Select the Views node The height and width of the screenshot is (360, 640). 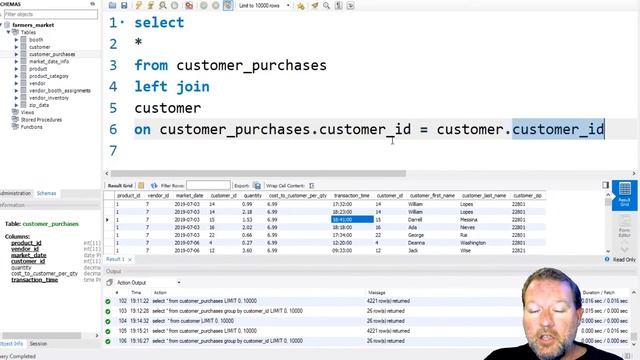[27, 112]
